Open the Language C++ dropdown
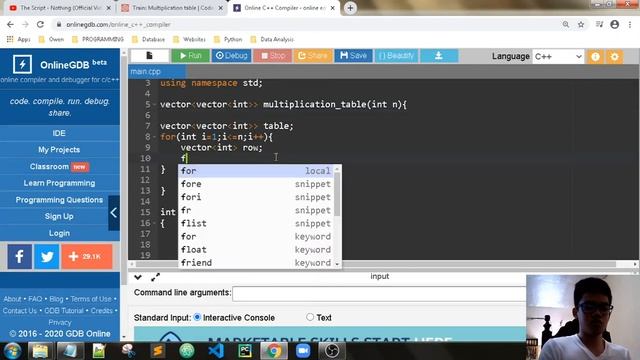This screenshot has width=640, height=360. coord(558,56)
